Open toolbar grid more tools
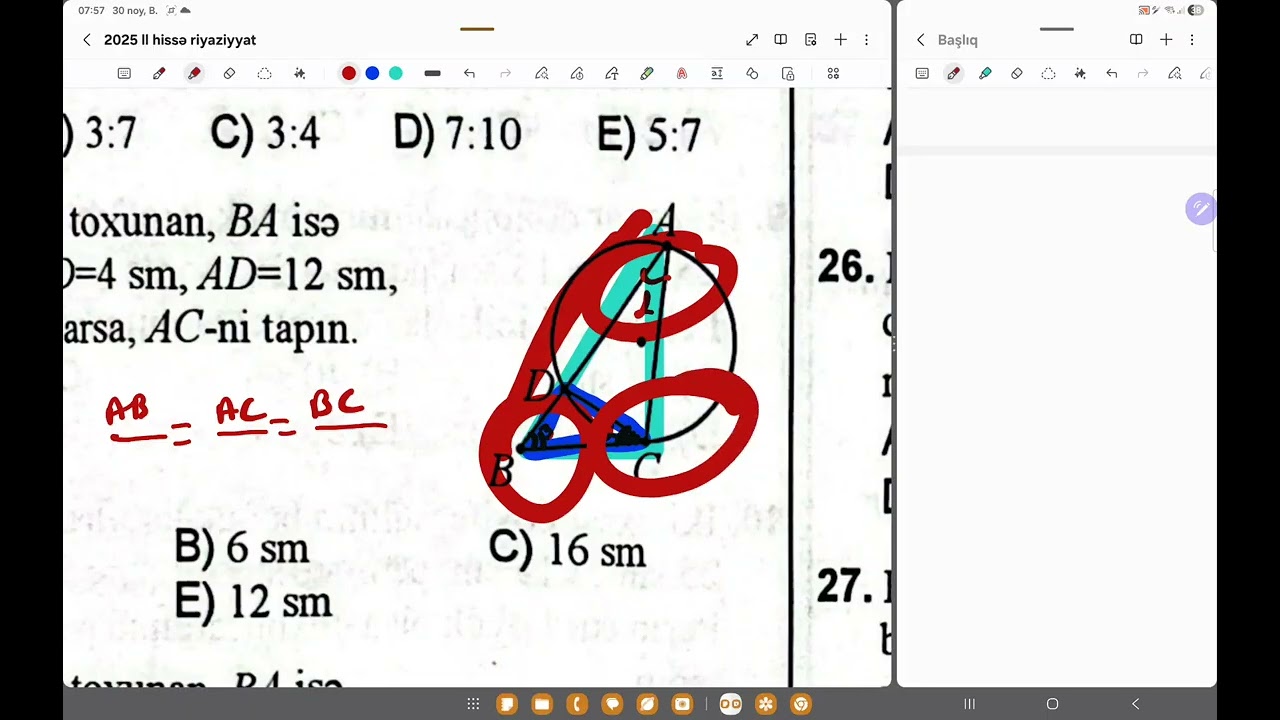This screenshot has width=1280, height=720. click(x=833, y=73)
